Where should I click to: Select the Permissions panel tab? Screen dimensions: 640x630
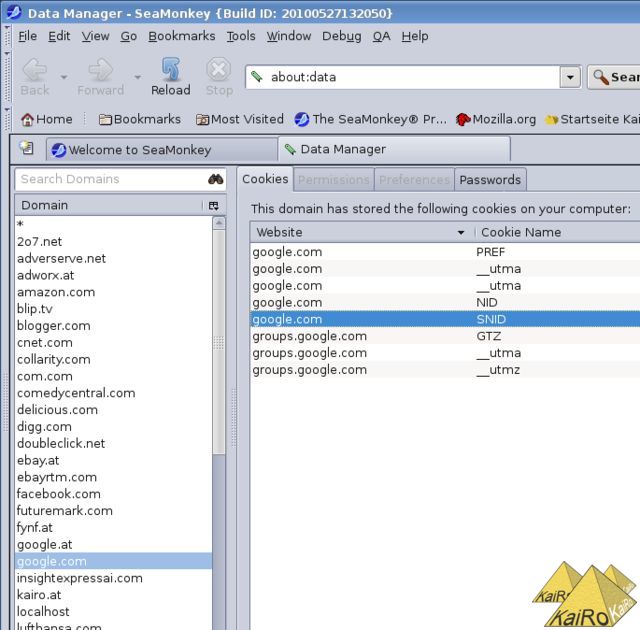[333, 180]
